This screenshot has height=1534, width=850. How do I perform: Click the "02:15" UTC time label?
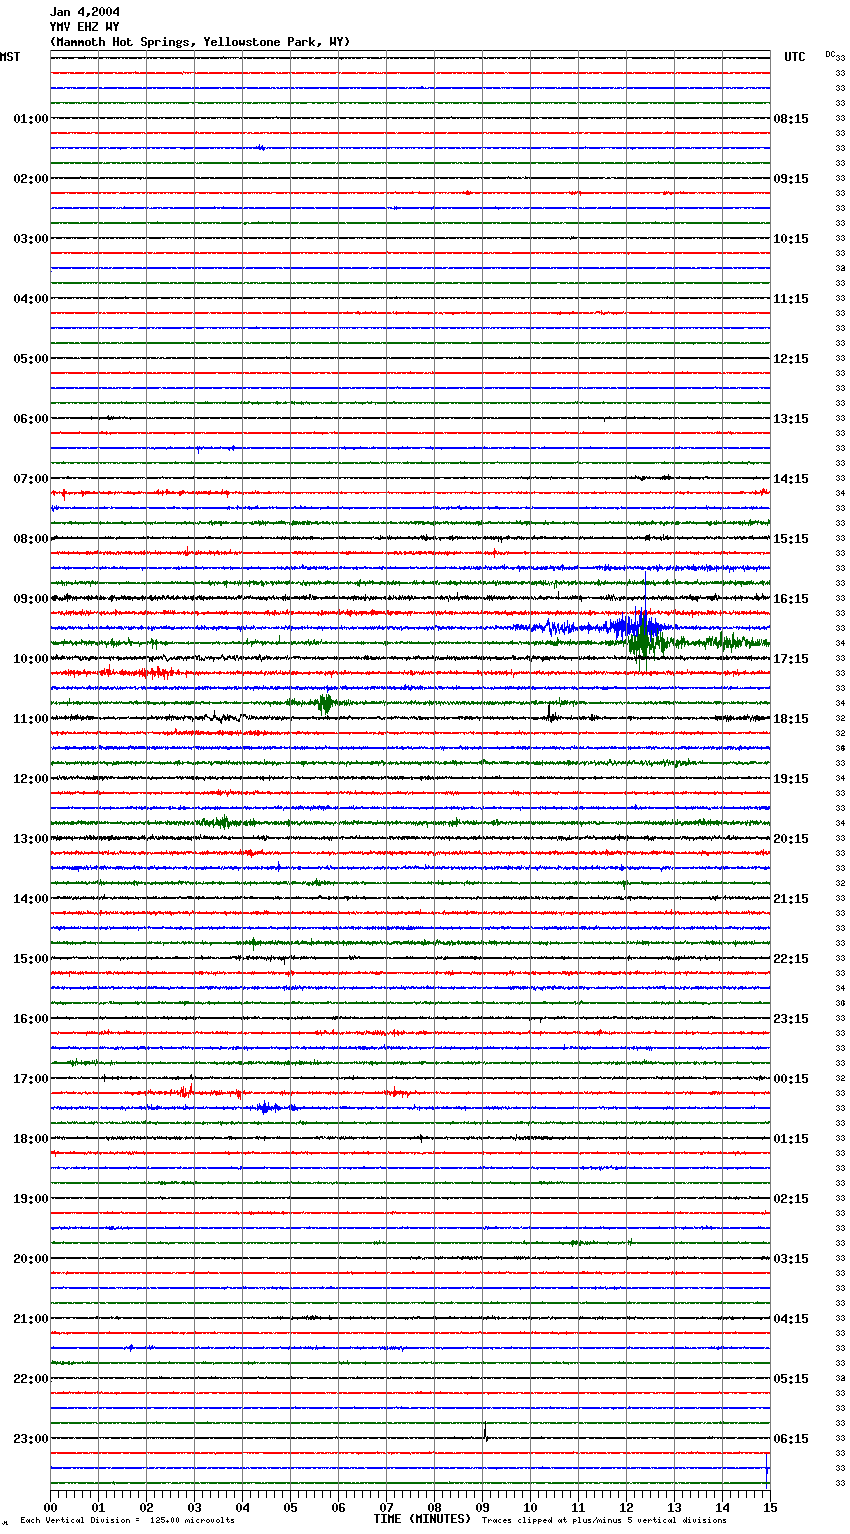click(x=791, y=1199)
